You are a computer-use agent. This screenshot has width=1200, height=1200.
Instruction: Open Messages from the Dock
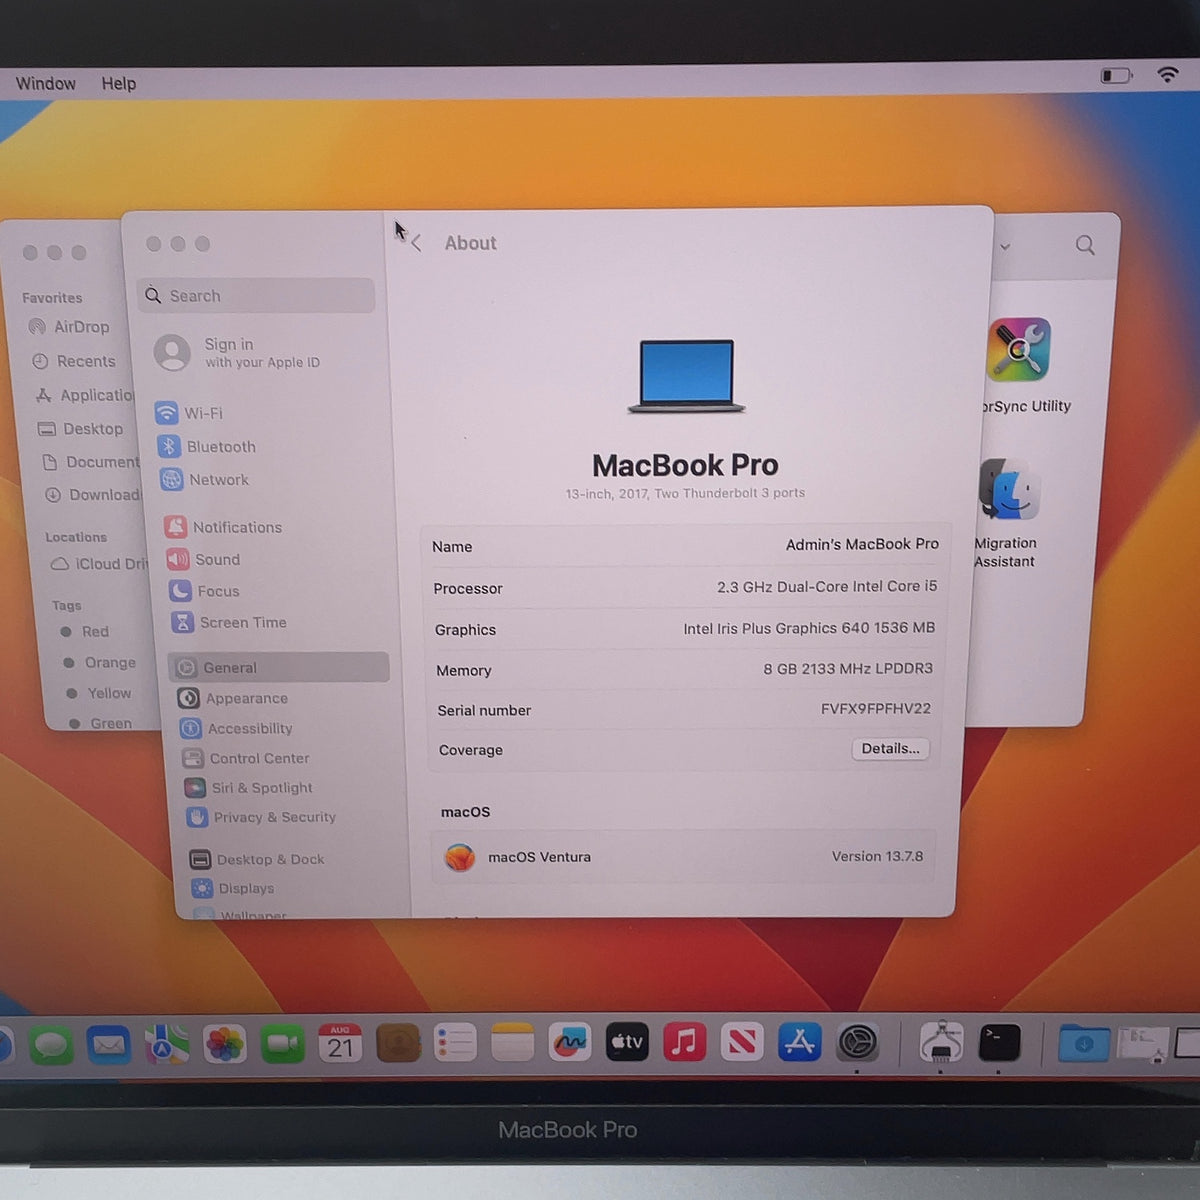click(51, 1045)
